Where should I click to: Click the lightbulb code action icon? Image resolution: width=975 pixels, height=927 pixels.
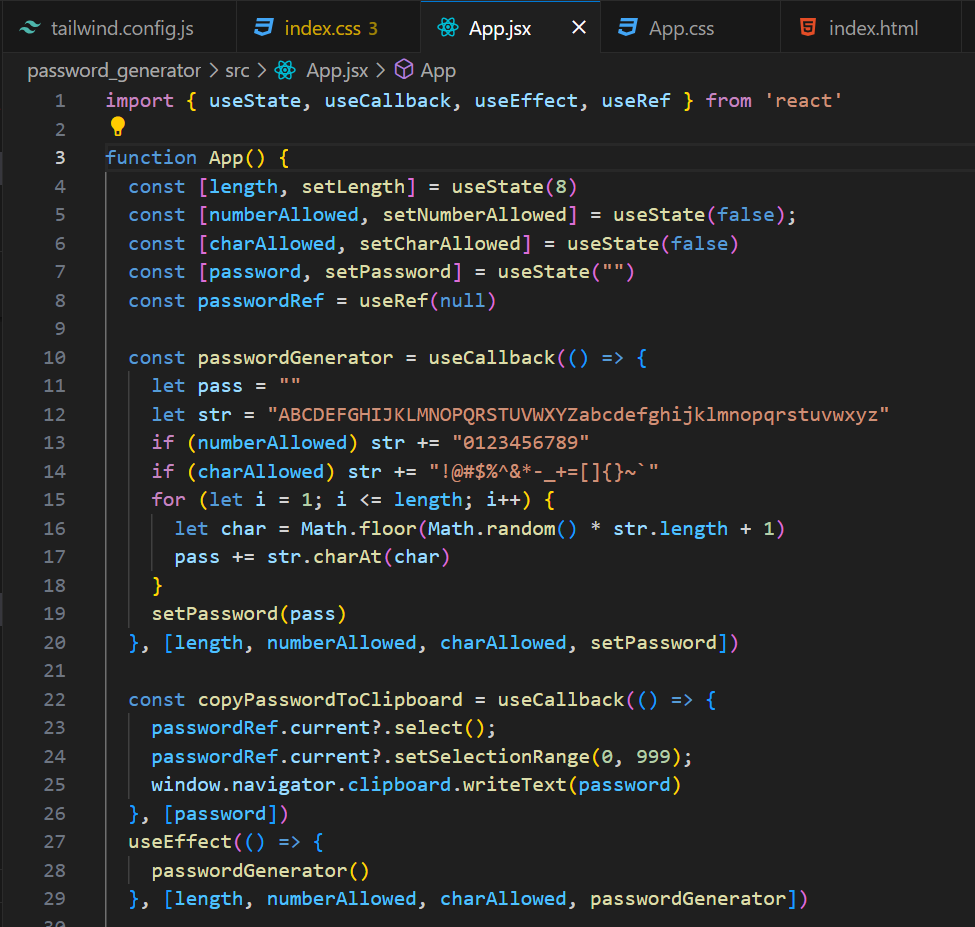117,126
